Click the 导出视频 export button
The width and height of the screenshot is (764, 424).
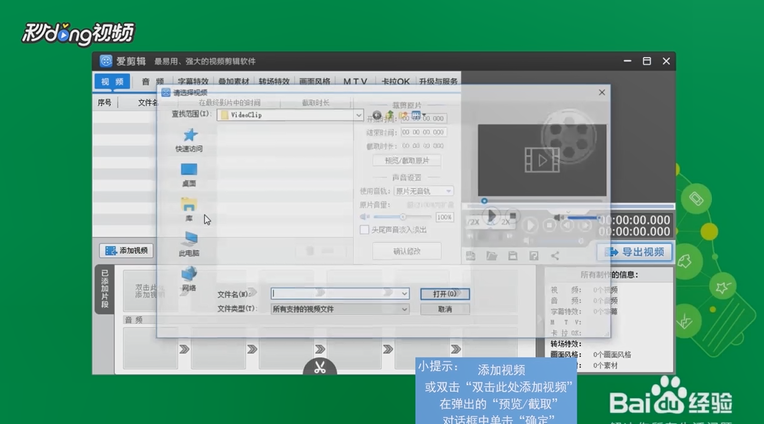pyautogui.click(x=635, y=252)
